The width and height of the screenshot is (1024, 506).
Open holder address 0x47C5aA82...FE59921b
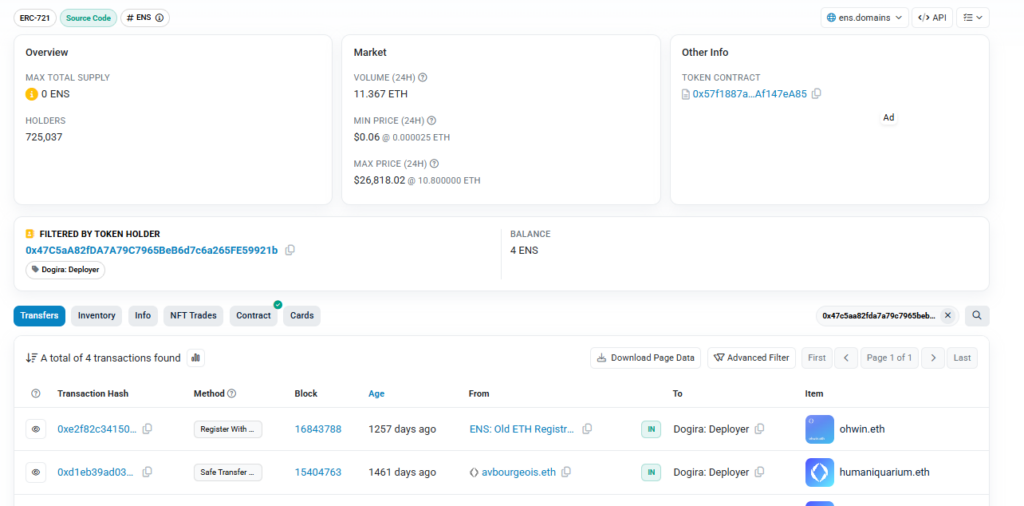(x=152, y=250)
